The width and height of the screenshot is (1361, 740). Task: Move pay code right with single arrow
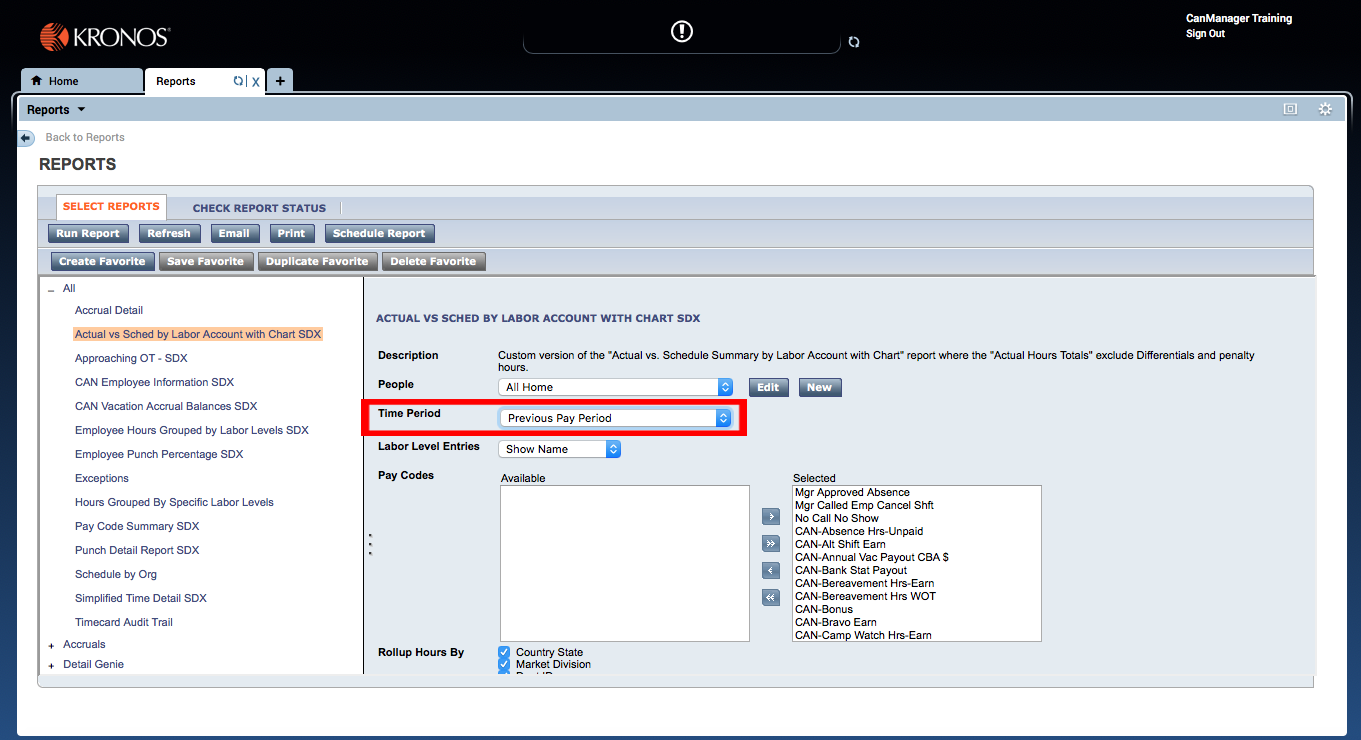point(770,517)
